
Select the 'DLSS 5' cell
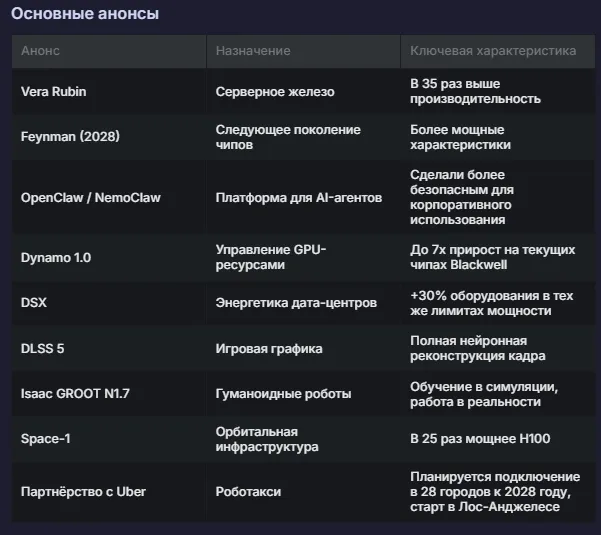point(109,348)
